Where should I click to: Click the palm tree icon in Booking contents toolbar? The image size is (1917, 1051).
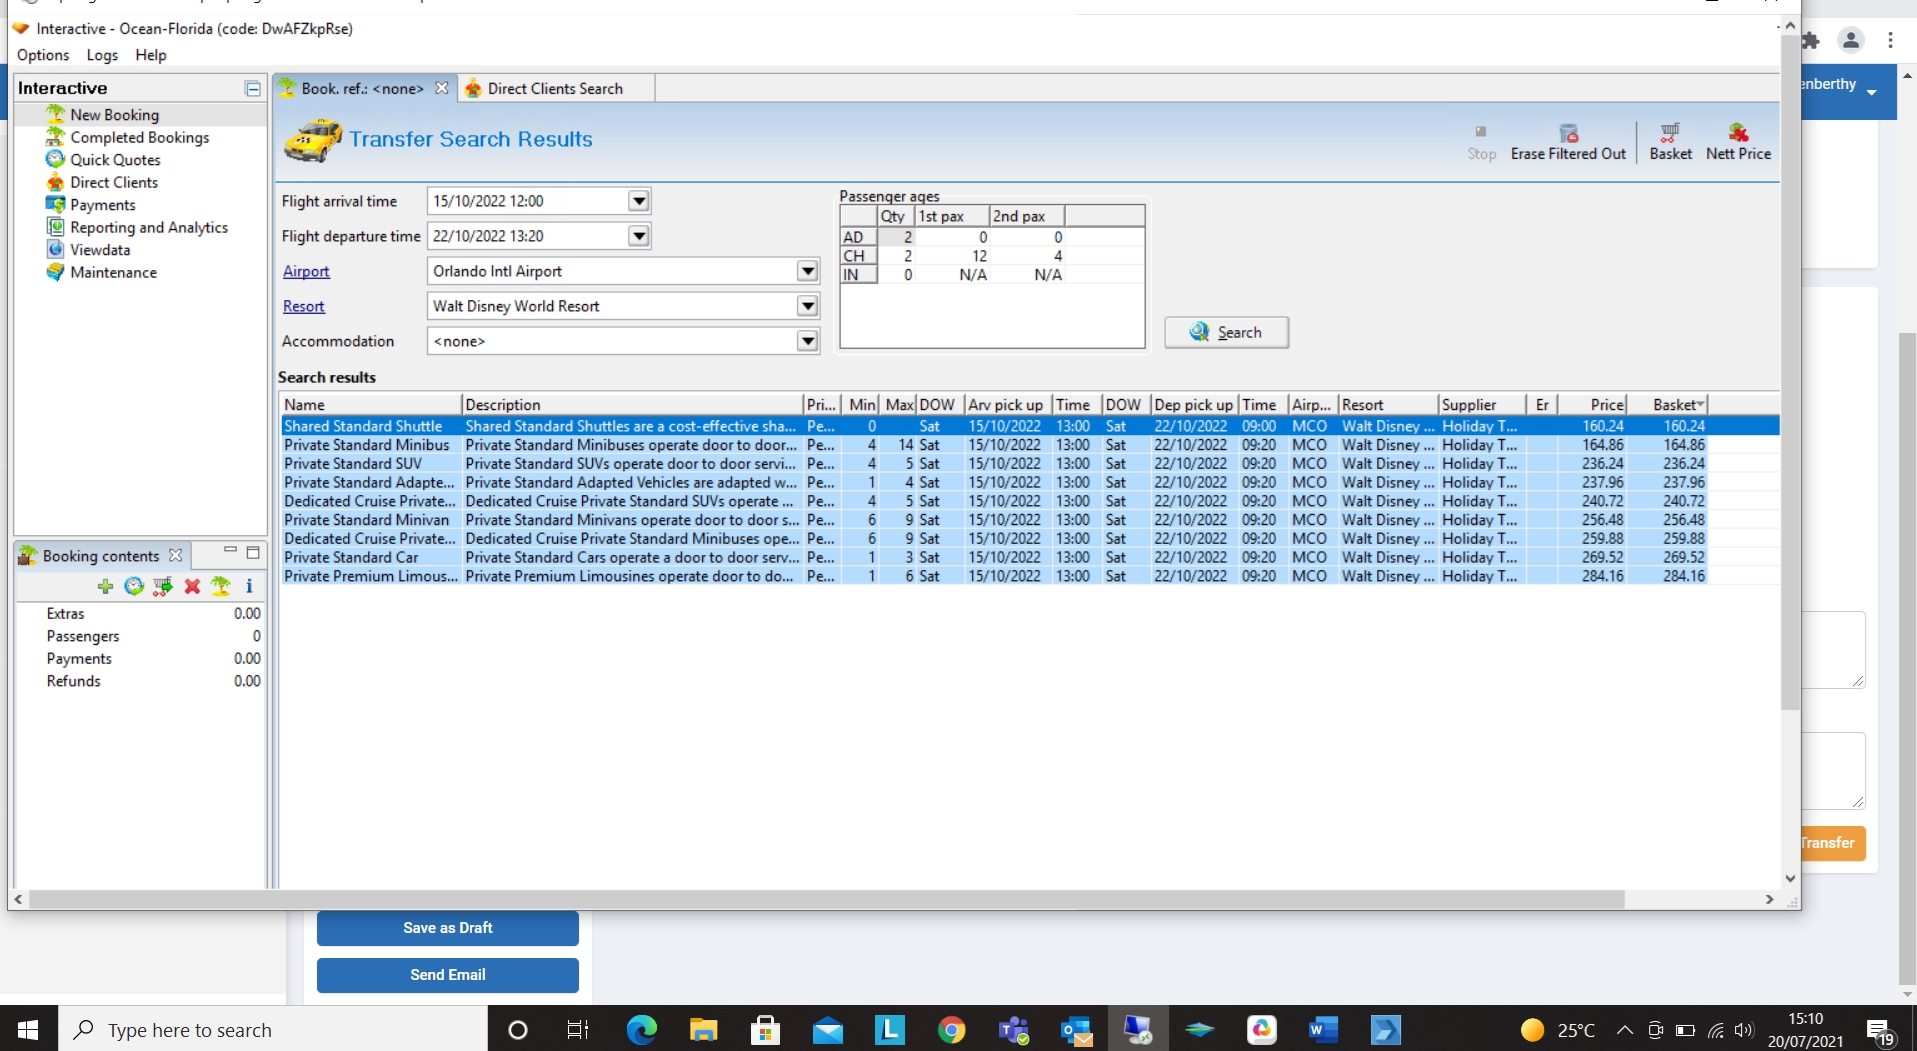pos(221,586)
